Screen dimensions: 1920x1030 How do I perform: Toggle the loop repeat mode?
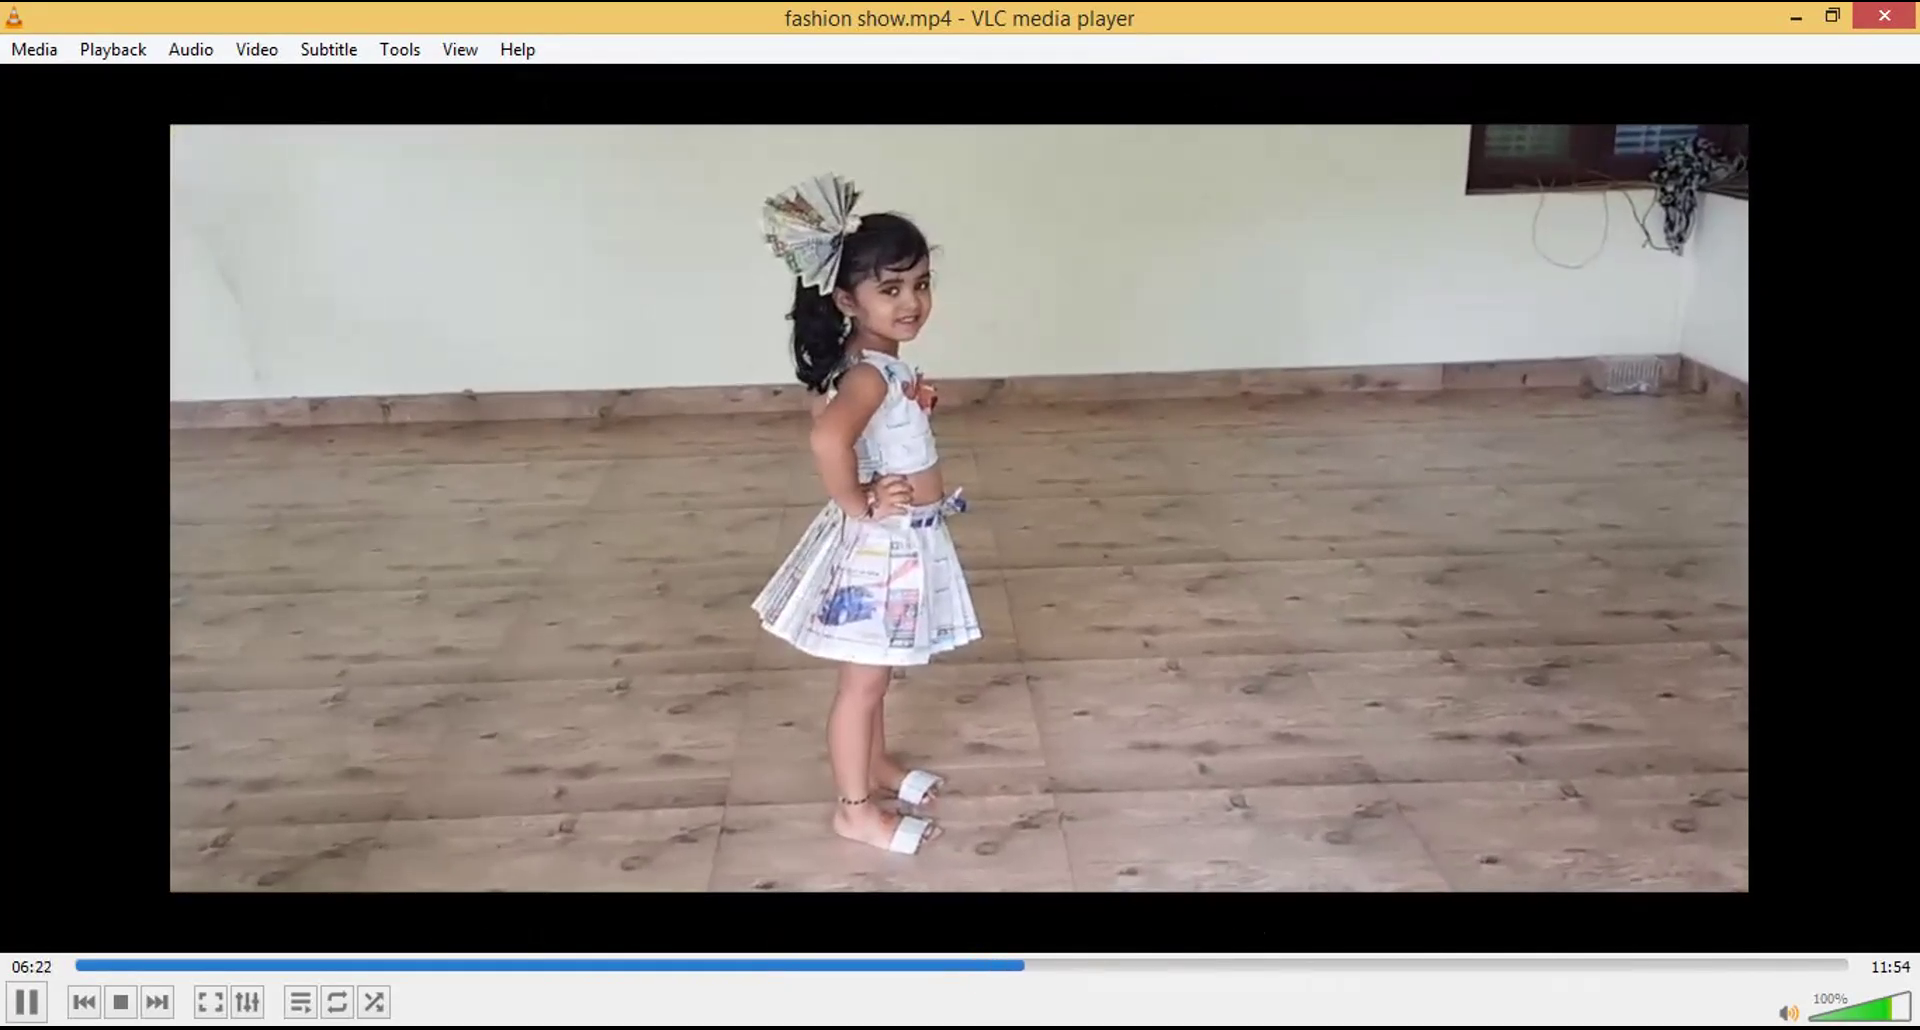(x=337, y=1002)
